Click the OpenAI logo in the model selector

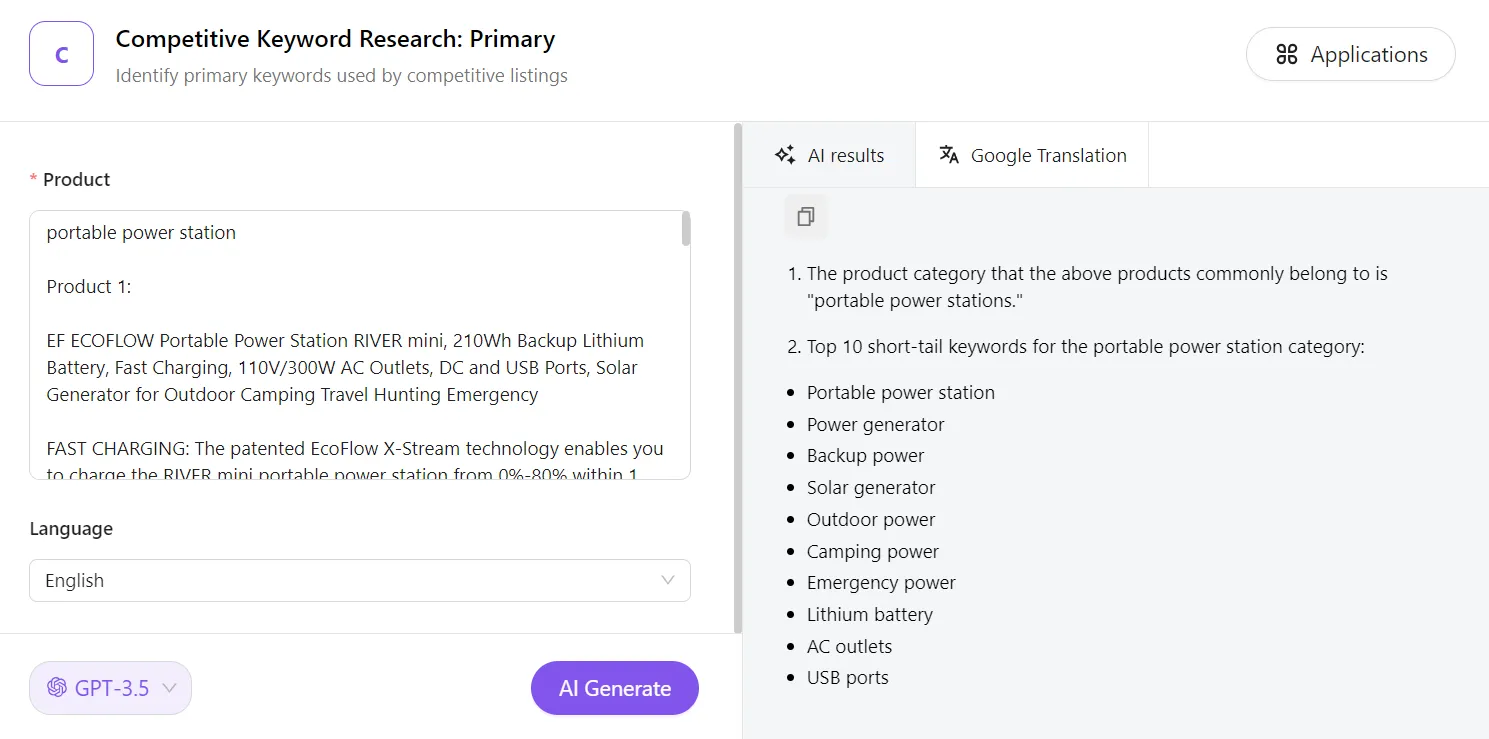tap(57, 688)
